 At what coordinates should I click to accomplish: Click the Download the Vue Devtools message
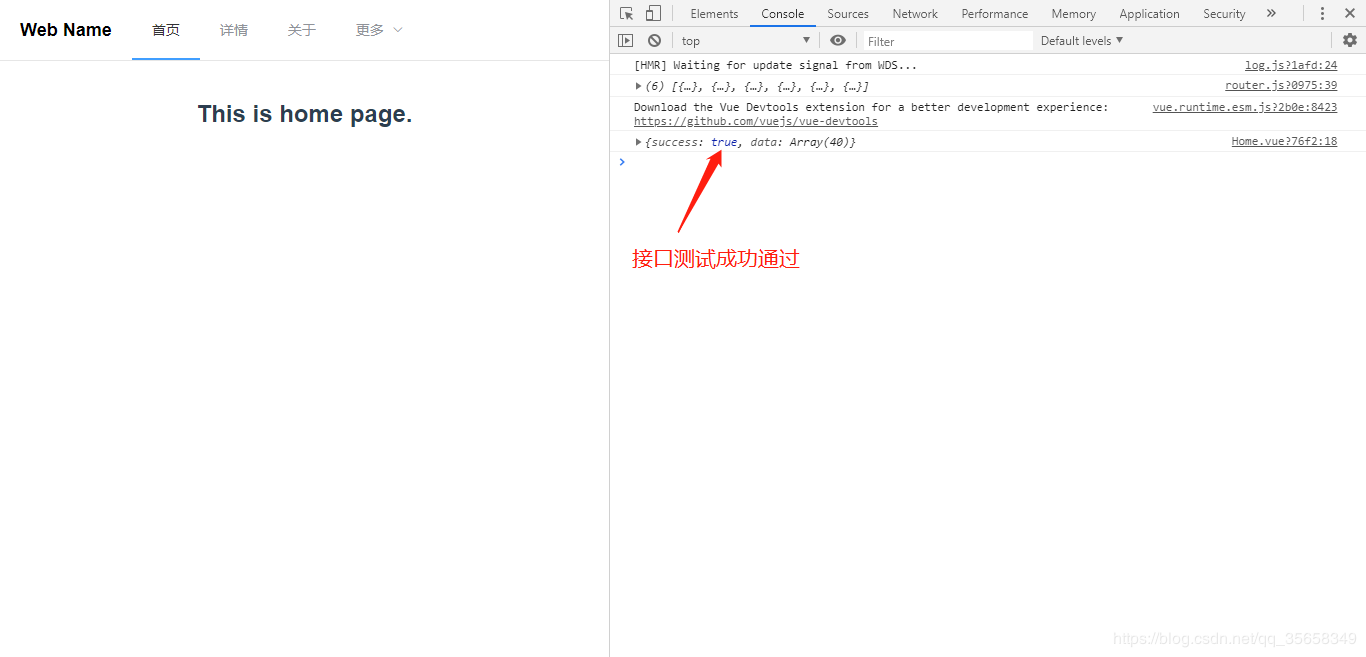tap(871, 107)
